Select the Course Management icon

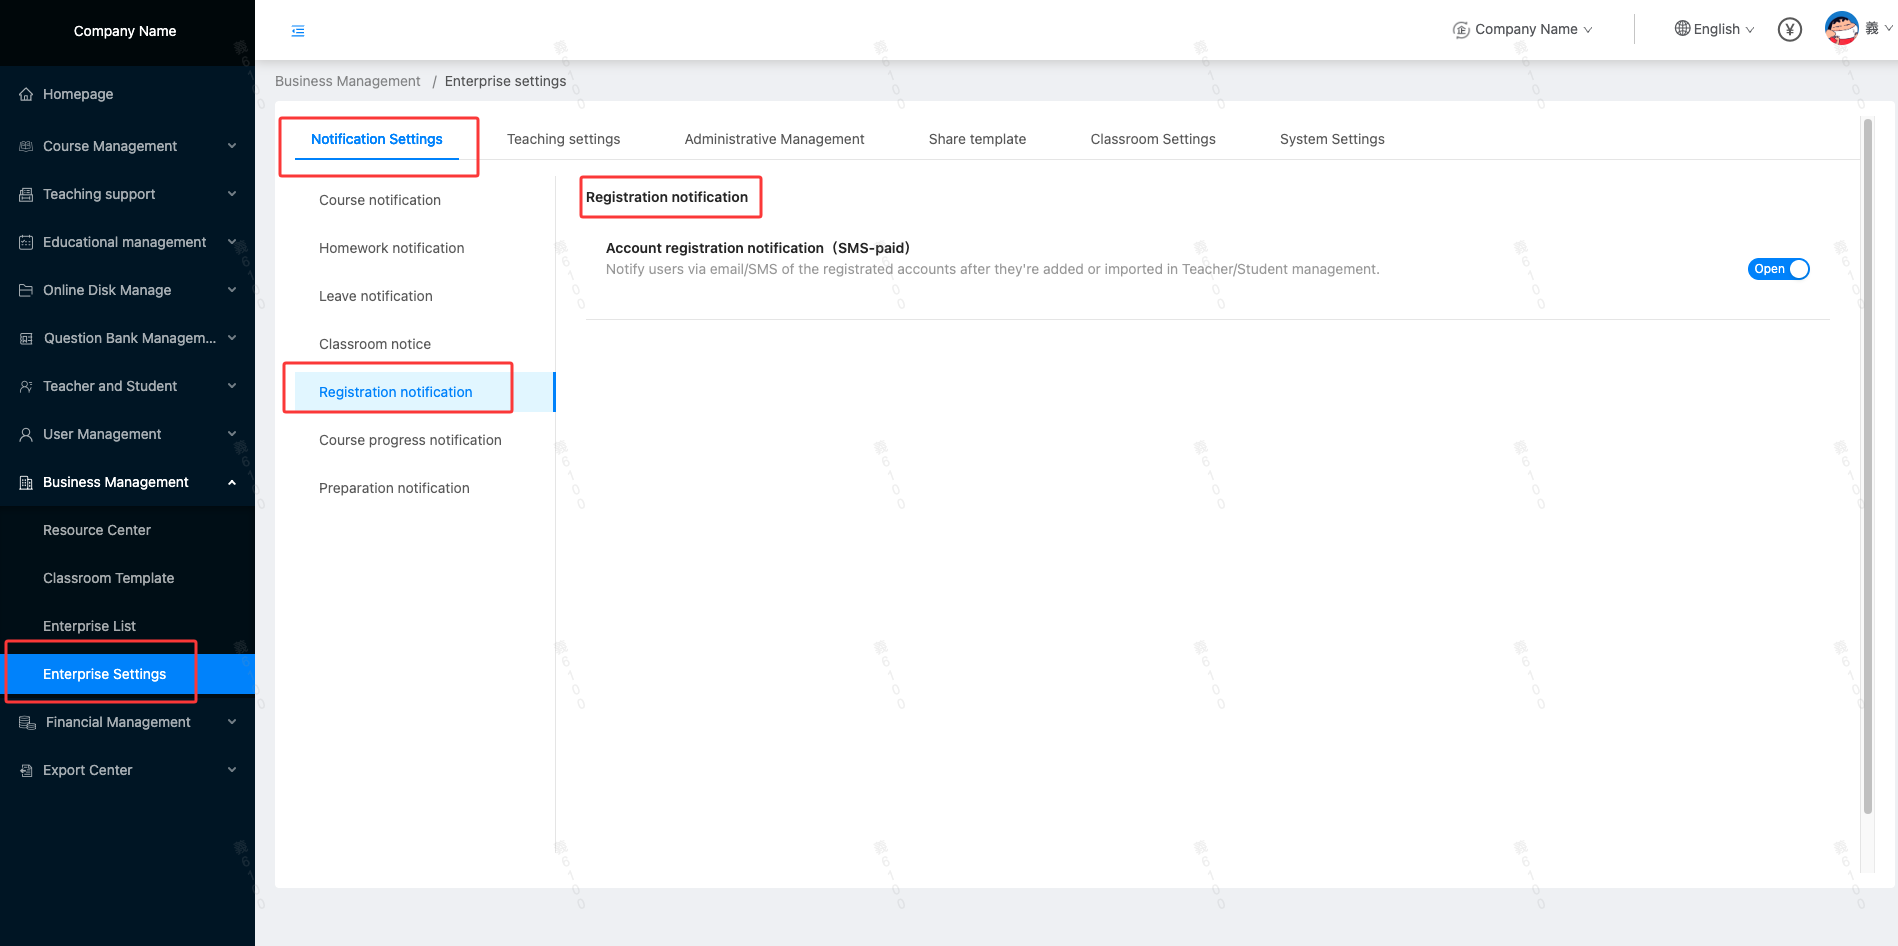(x=25, y=146)
